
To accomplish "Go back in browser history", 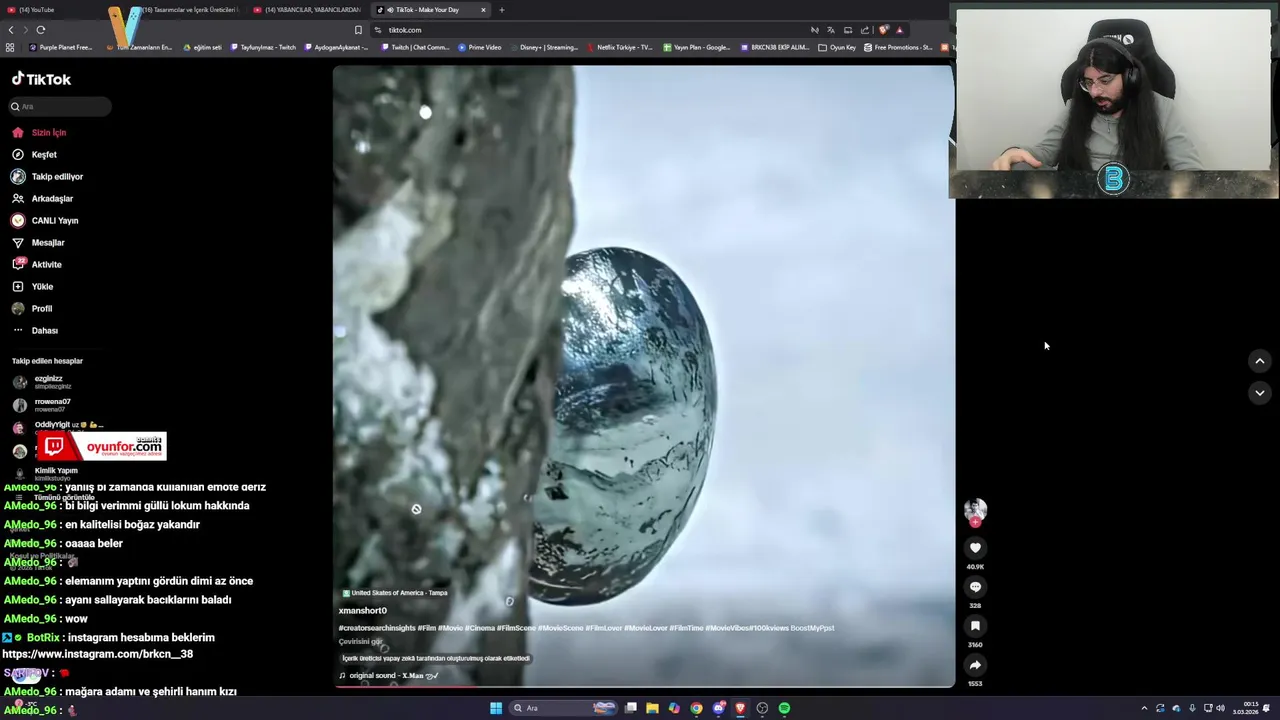I will 11,30.
